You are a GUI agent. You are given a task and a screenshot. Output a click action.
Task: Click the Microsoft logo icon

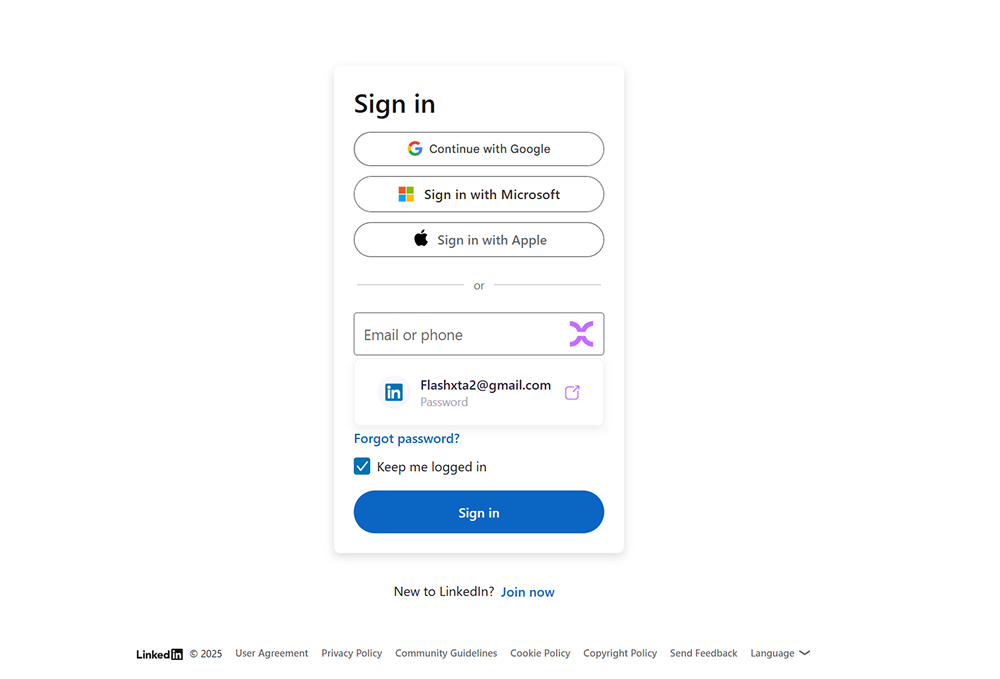[x=406, y=195]
